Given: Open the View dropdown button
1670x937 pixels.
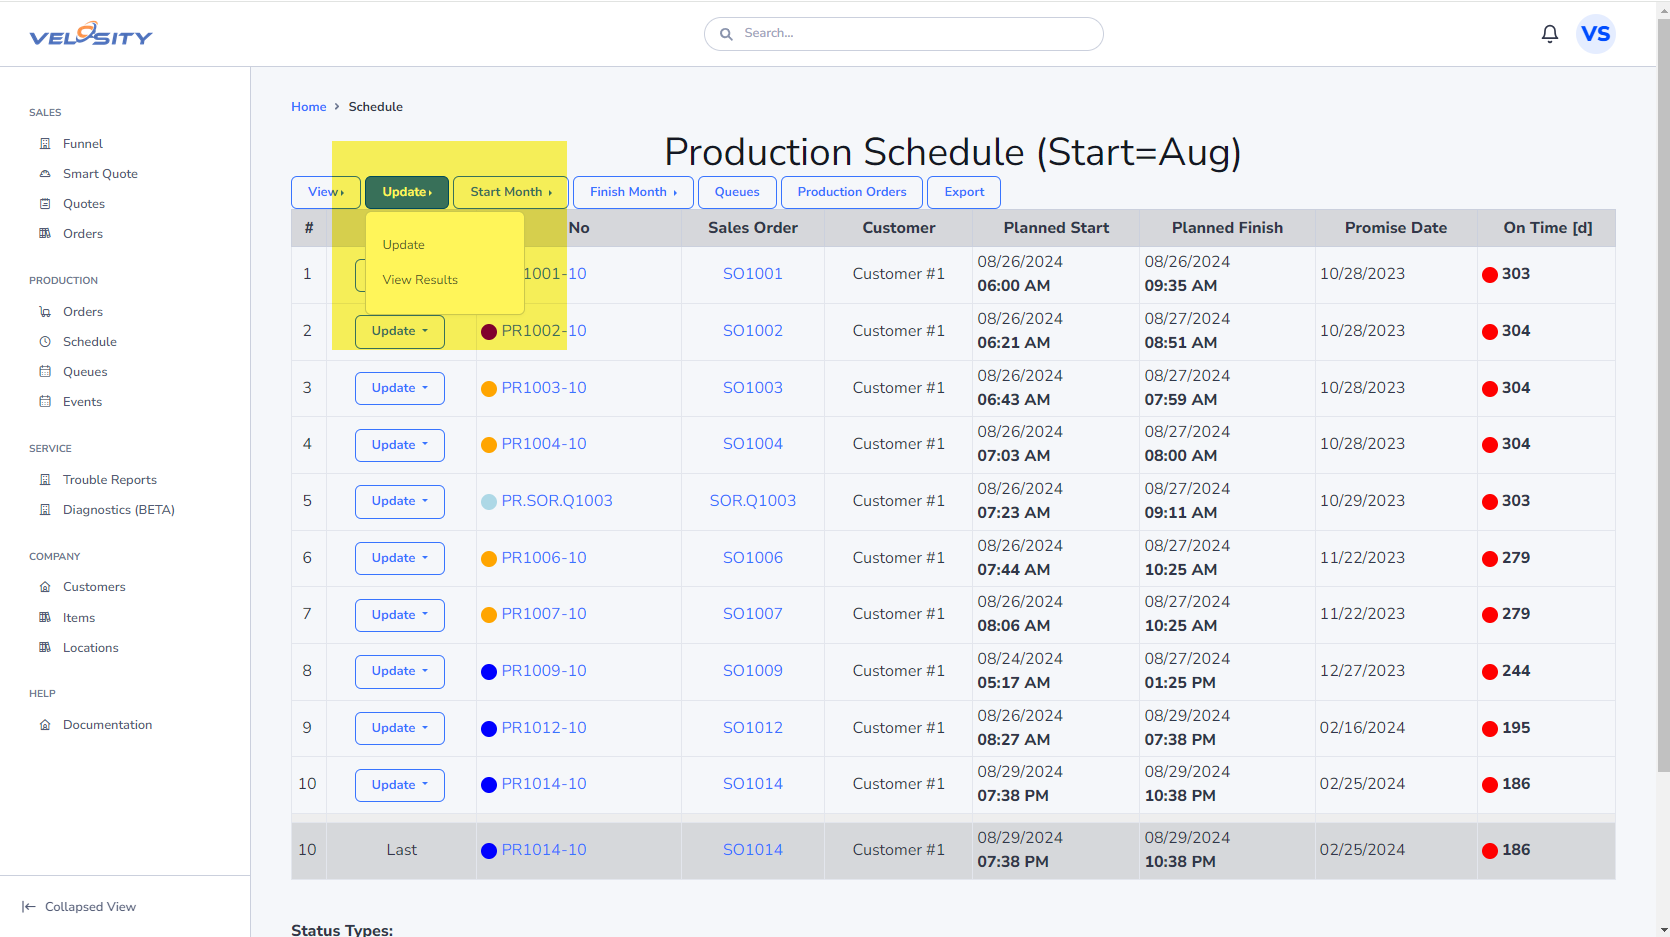Looking at the screenshot, I should (326, 192).
